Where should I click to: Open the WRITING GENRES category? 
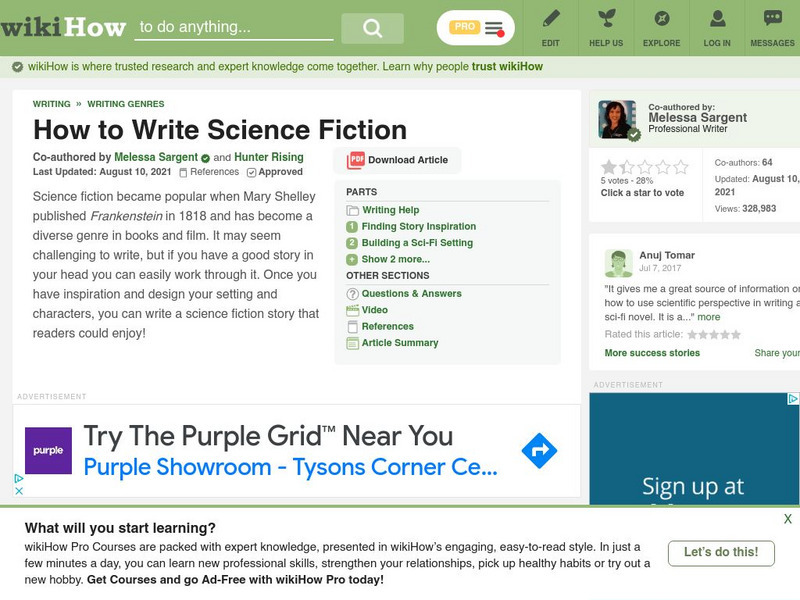124,103
